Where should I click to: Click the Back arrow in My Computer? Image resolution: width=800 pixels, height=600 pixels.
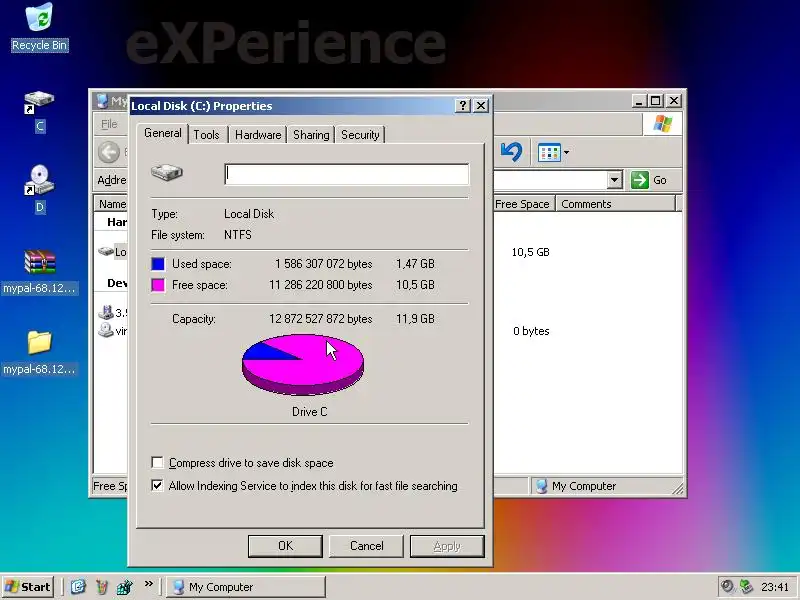pos(109,152)
